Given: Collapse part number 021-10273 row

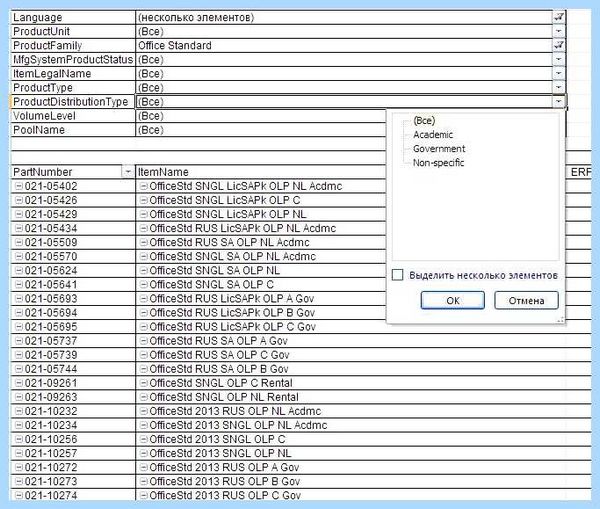Looking at the screenshot, I should [x=19, y=481].
